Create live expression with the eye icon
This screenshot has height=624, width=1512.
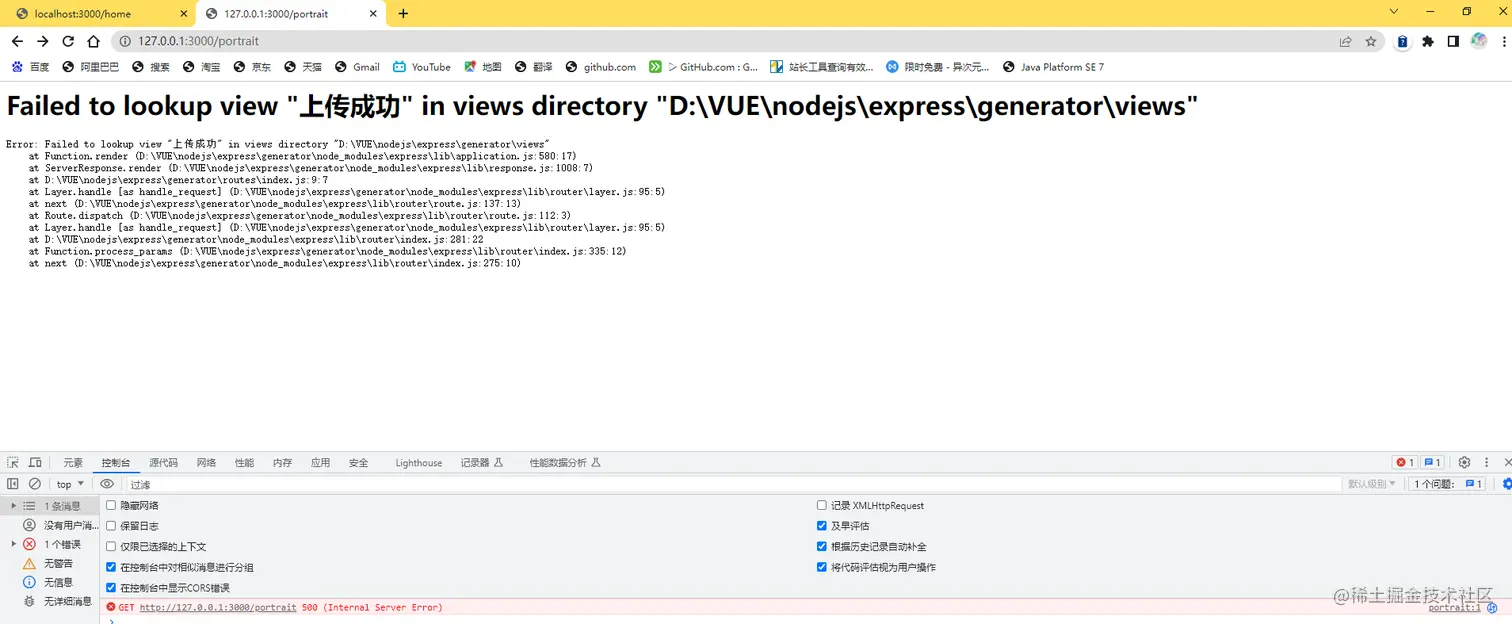(x=107, y=484)
